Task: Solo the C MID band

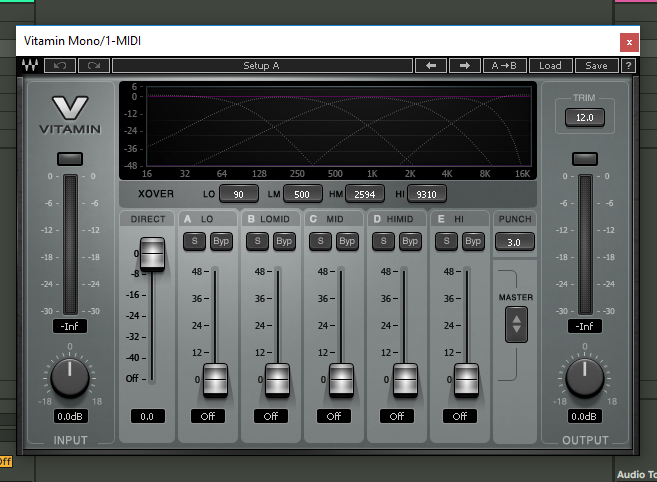Action: [321, 241]
